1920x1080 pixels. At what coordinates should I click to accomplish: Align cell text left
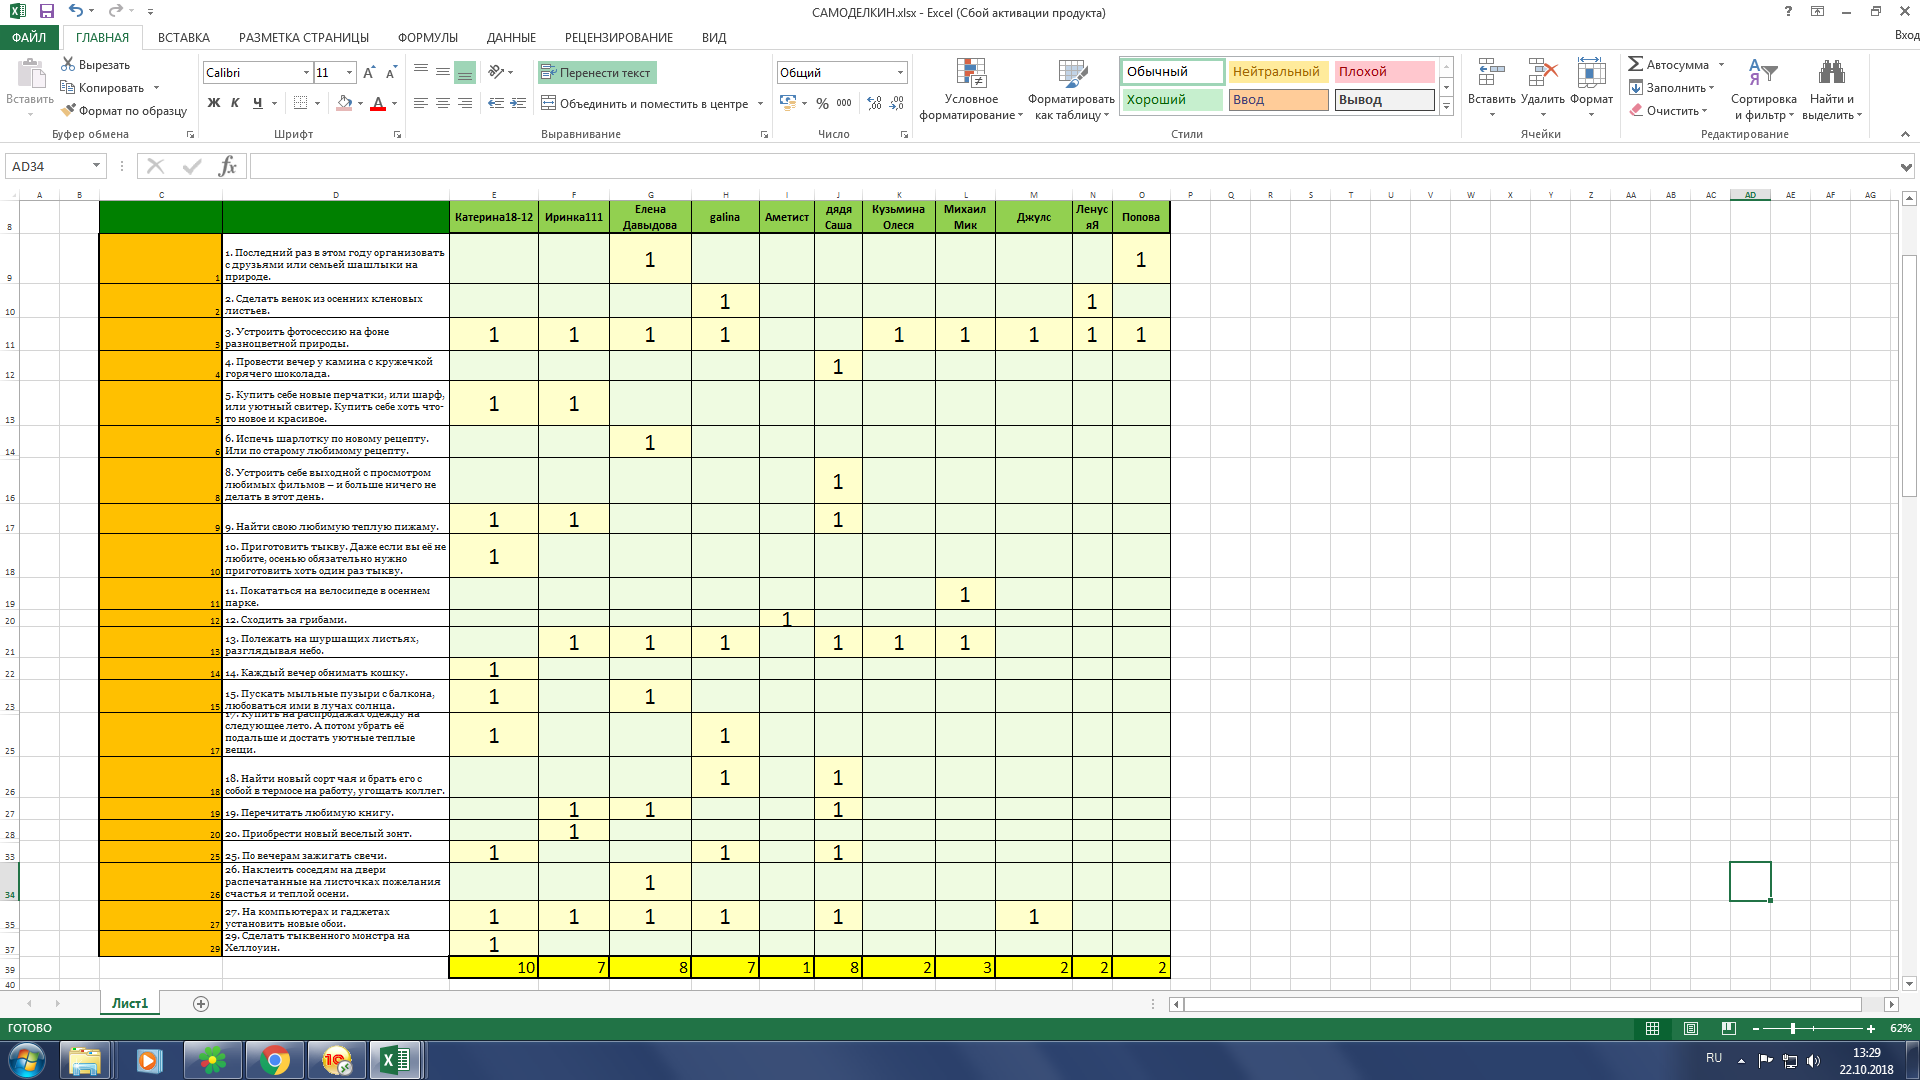[x=420, y=103]
